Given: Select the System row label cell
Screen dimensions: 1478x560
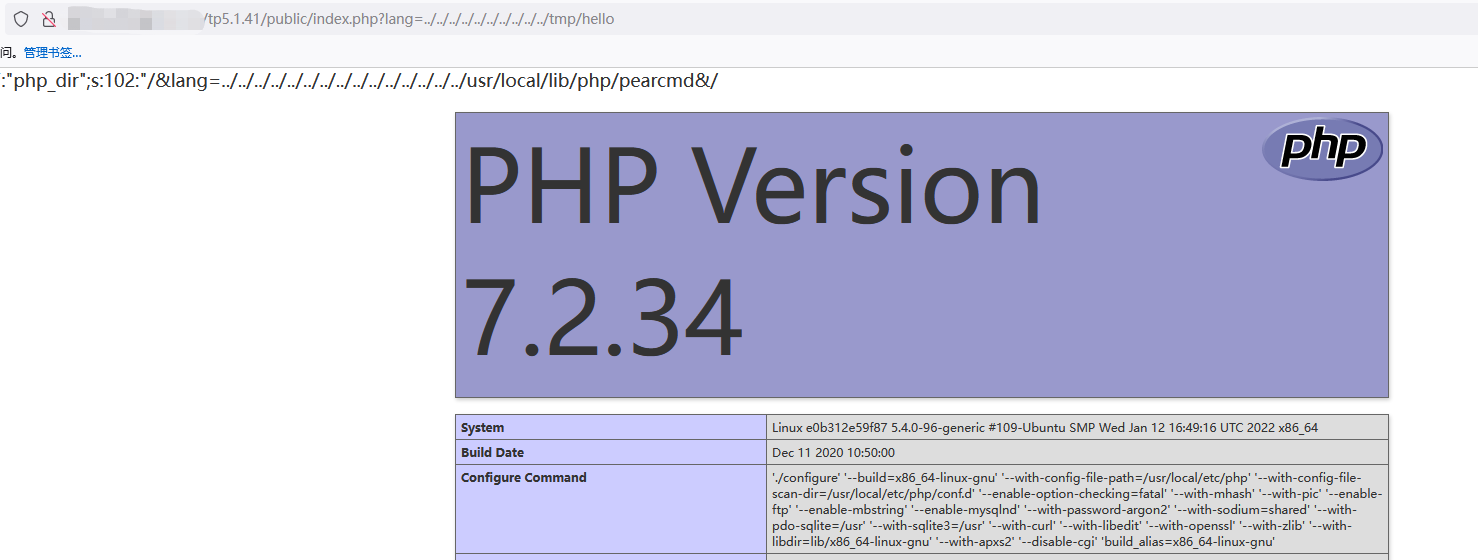Looking at the screenshot, I should (x=611, y=427).
